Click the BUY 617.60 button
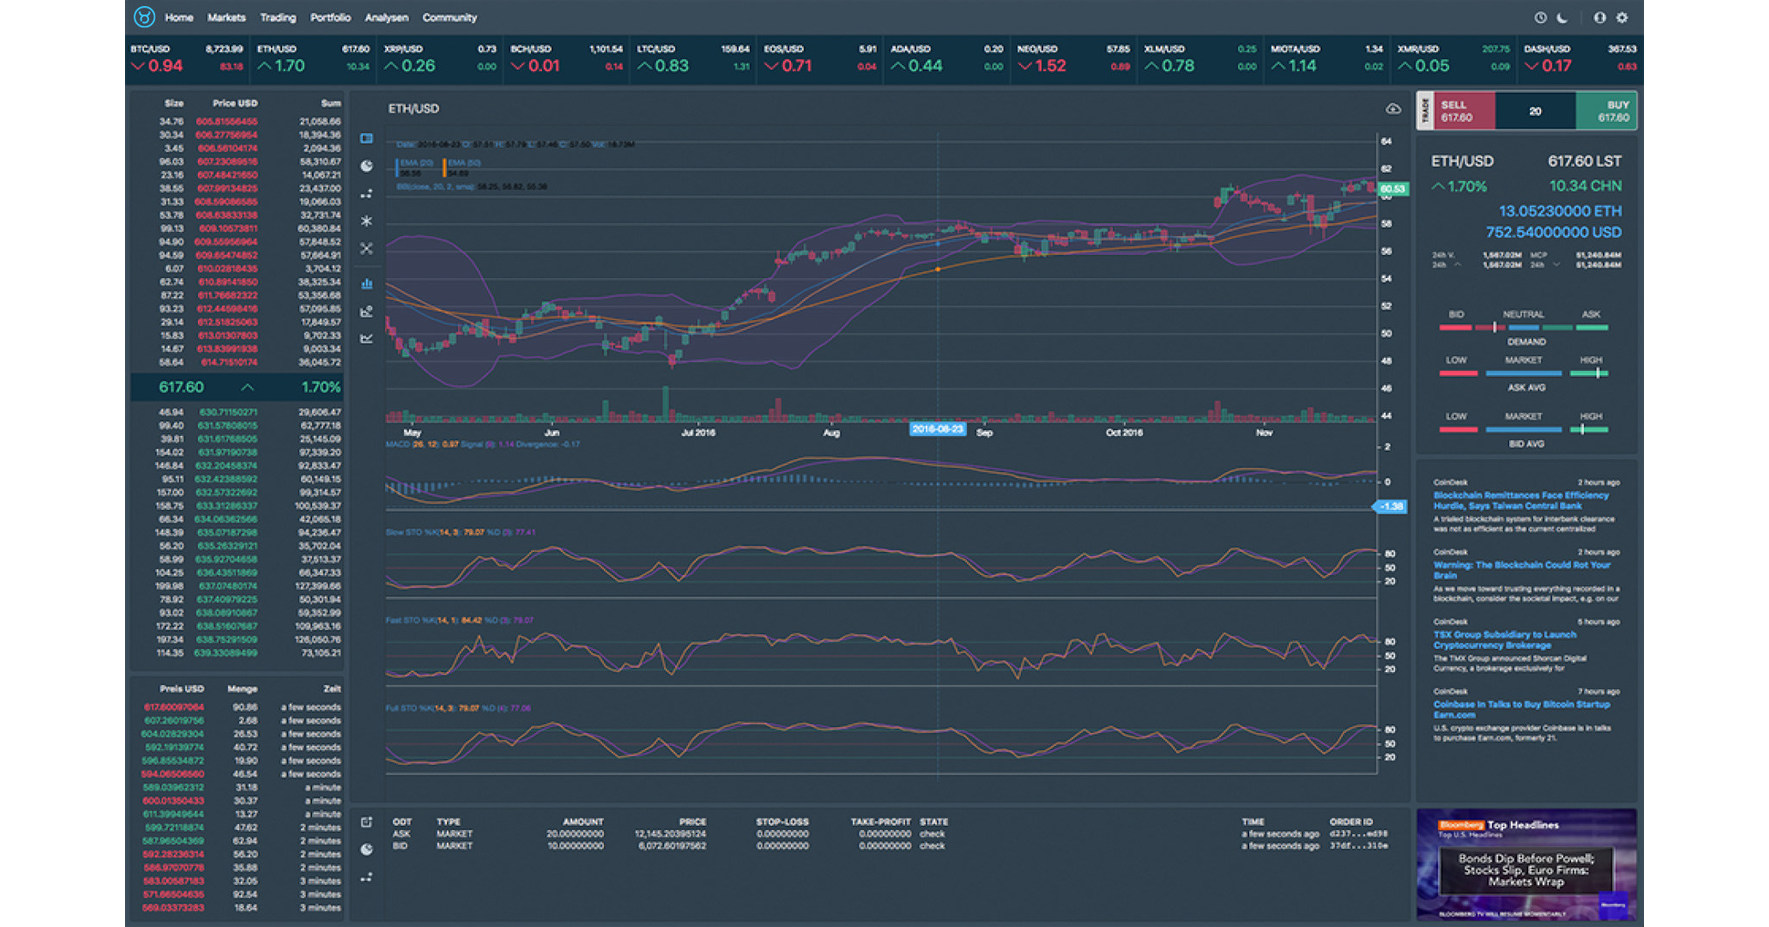 coord(1606,111)
